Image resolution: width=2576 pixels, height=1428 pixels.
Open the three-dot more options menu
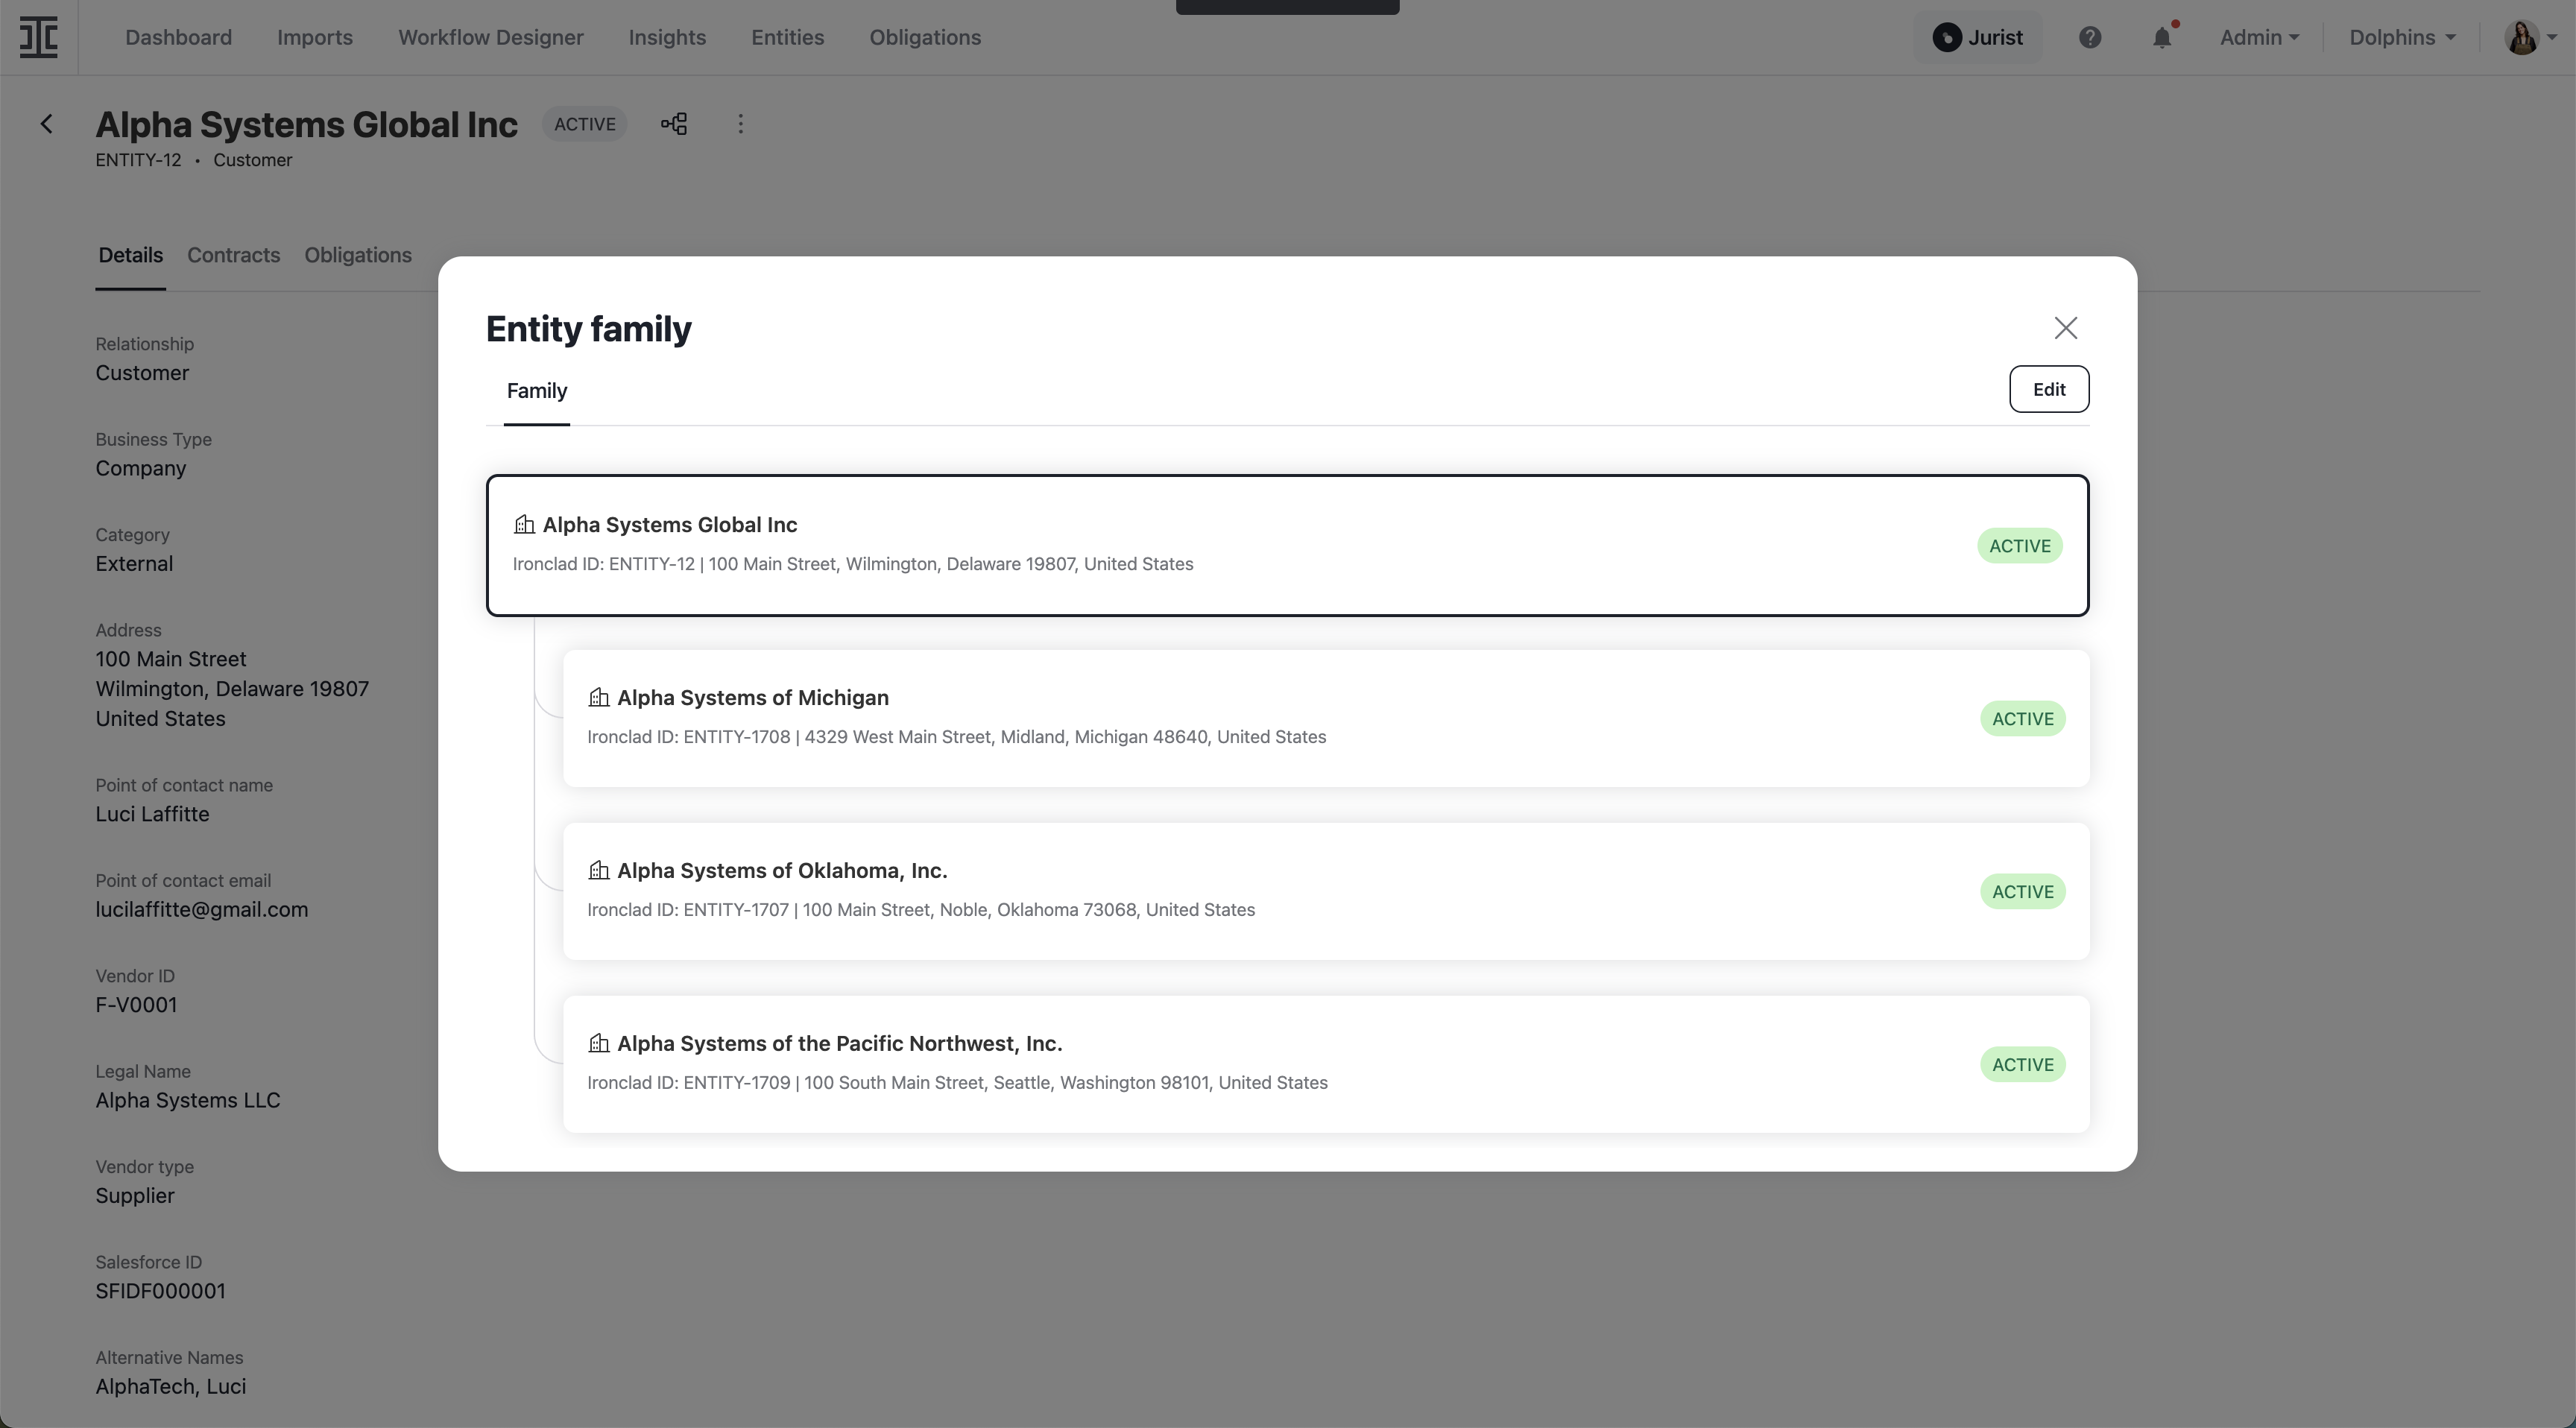[x=740, y=124]
